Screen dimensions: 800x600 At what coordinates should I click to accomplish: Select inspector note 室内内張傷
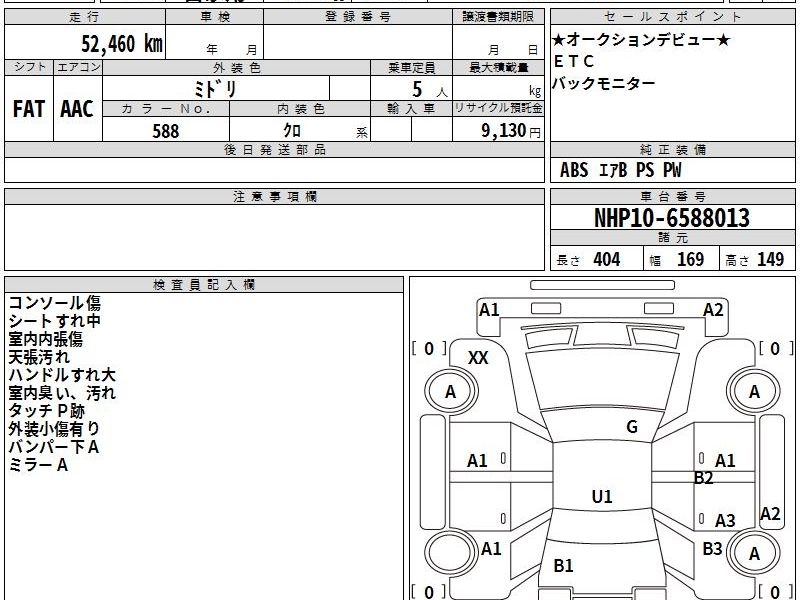(x=45, y=339)
